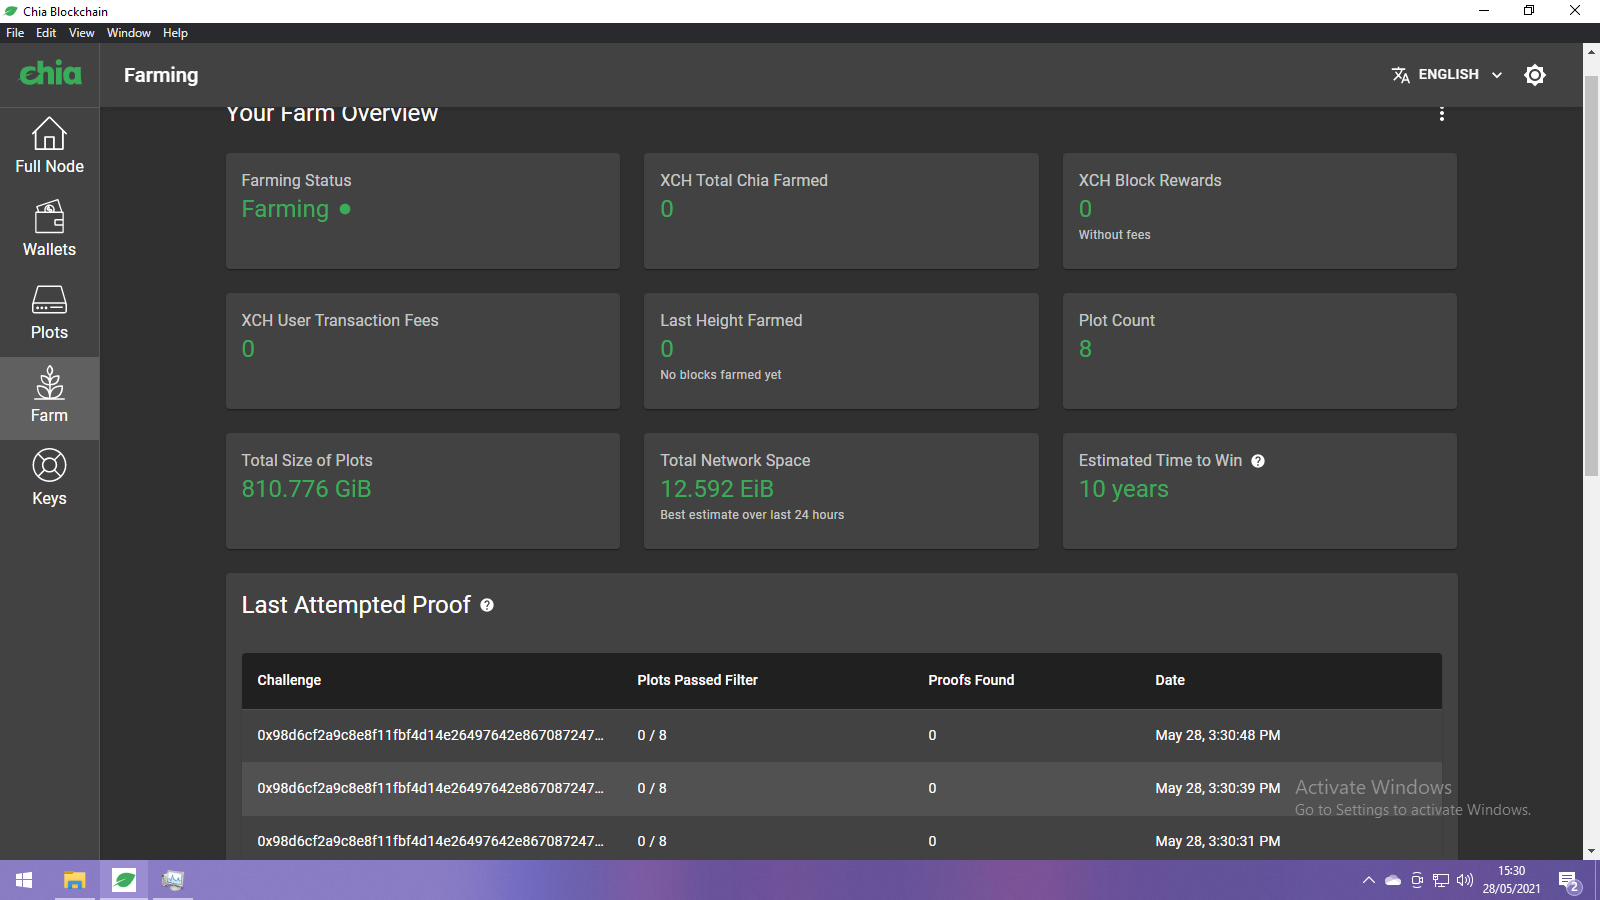Select the challenge hash dated 3:30:39 PM
Image resolution: width=1600 pixels, height=900 pixels.
coord(430,788)
